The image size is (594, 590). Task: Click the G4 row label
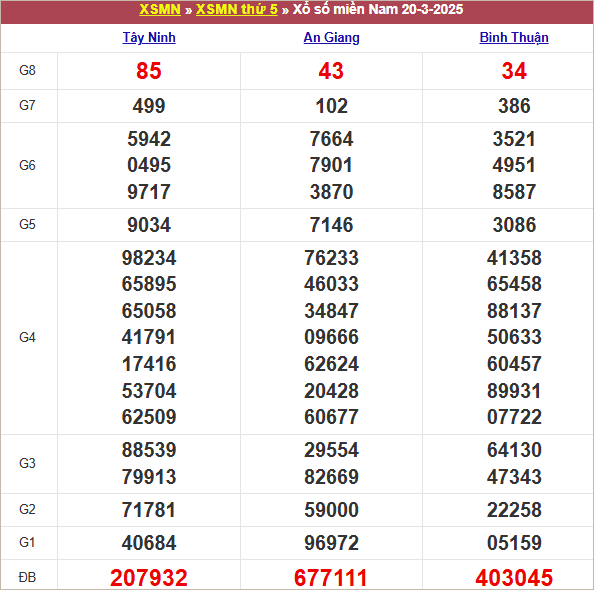tap(27, 337)
